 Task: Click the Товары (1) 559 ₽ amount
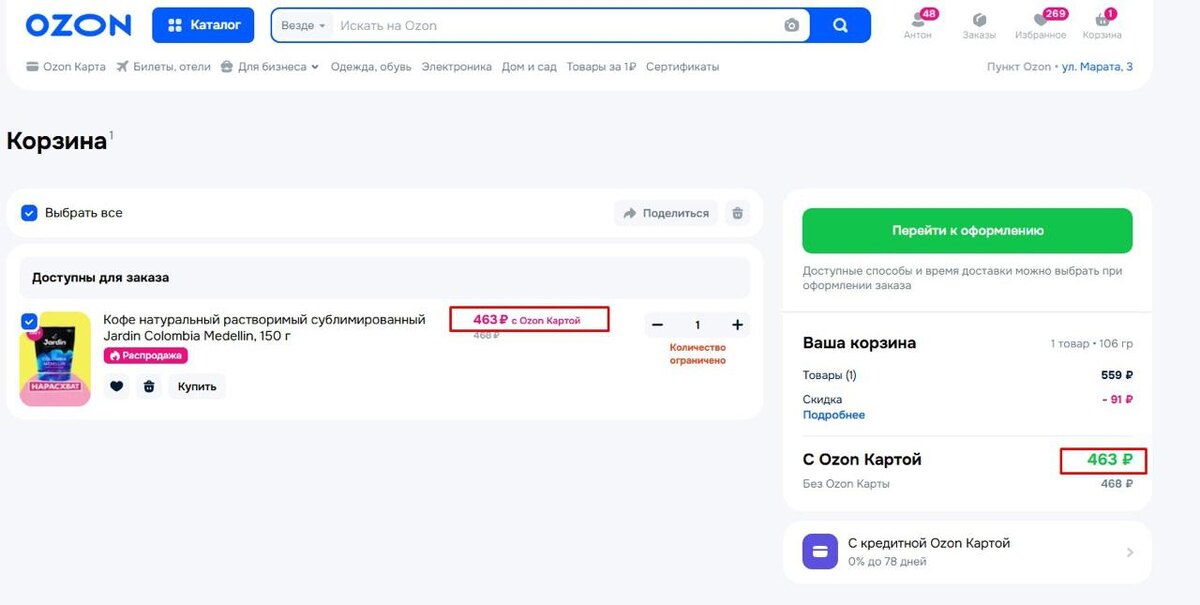point(1117,376)
